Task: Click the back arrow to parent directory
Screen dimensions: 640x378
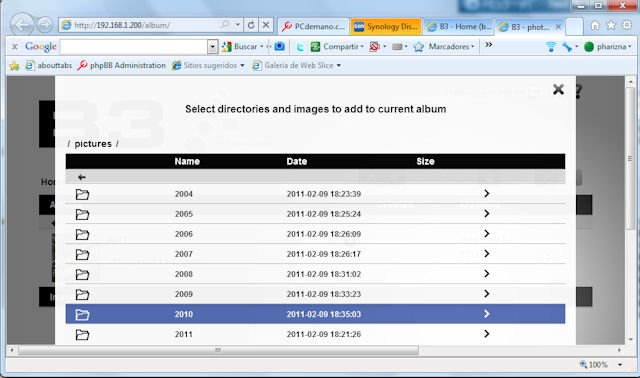Action: click(x=82, y=177)
